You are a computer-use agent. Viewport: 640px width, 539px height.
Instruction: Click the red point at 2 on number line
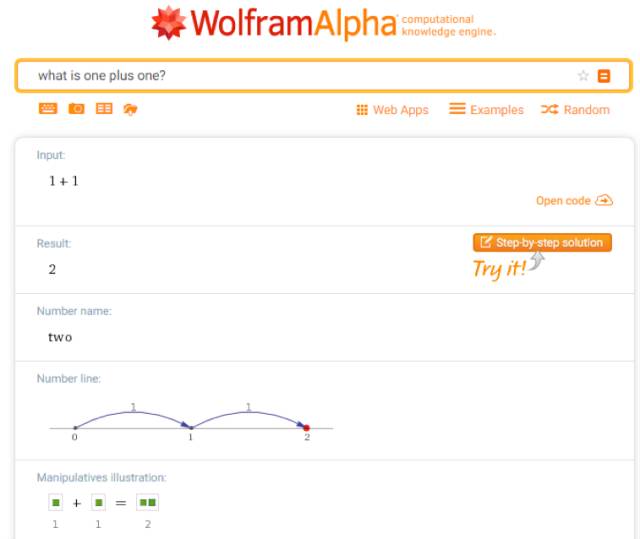(307, 428)
